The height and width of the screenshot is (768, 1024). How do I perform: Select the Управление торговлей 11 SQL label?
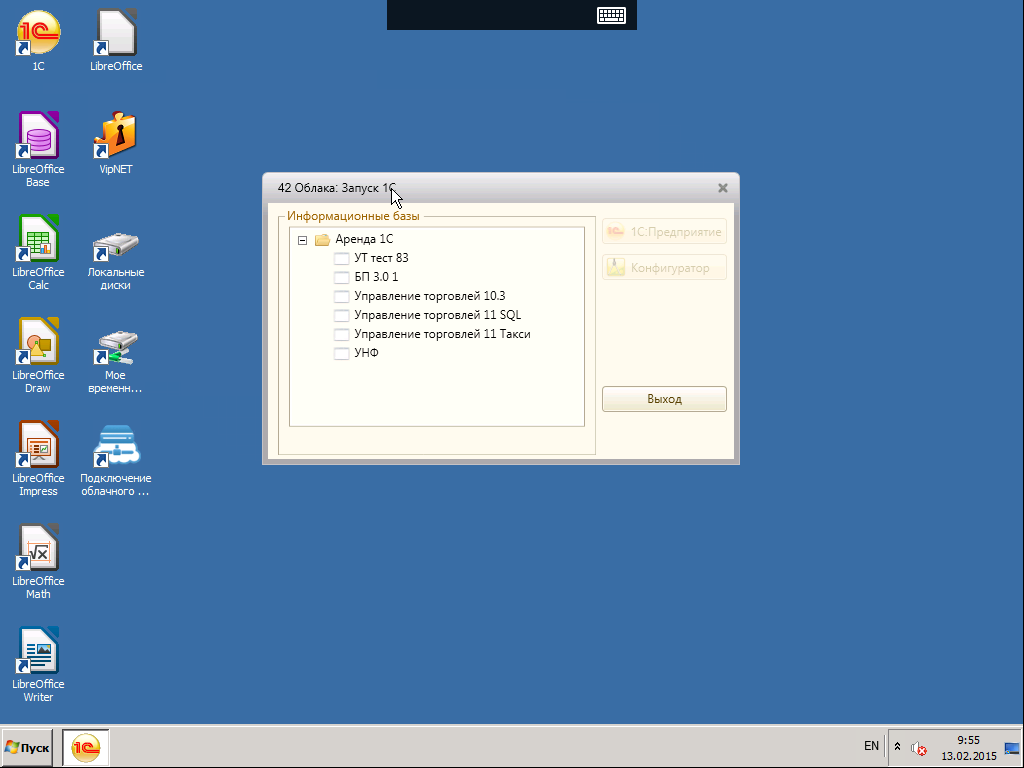tap(438, 315)
